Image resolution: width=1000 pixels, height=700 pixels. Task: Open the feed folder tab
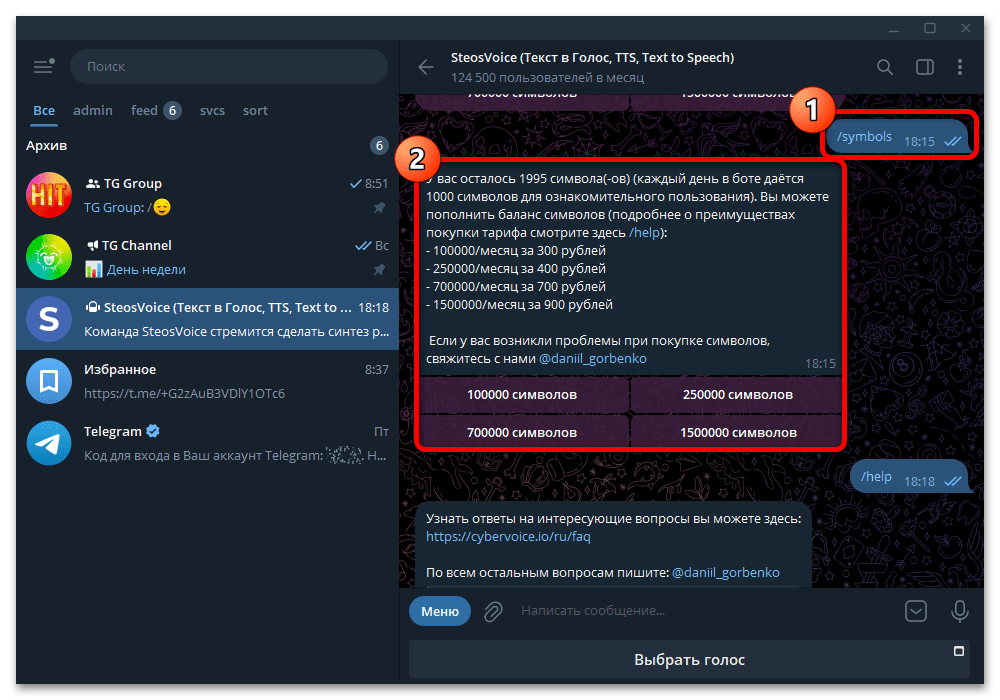156,110
